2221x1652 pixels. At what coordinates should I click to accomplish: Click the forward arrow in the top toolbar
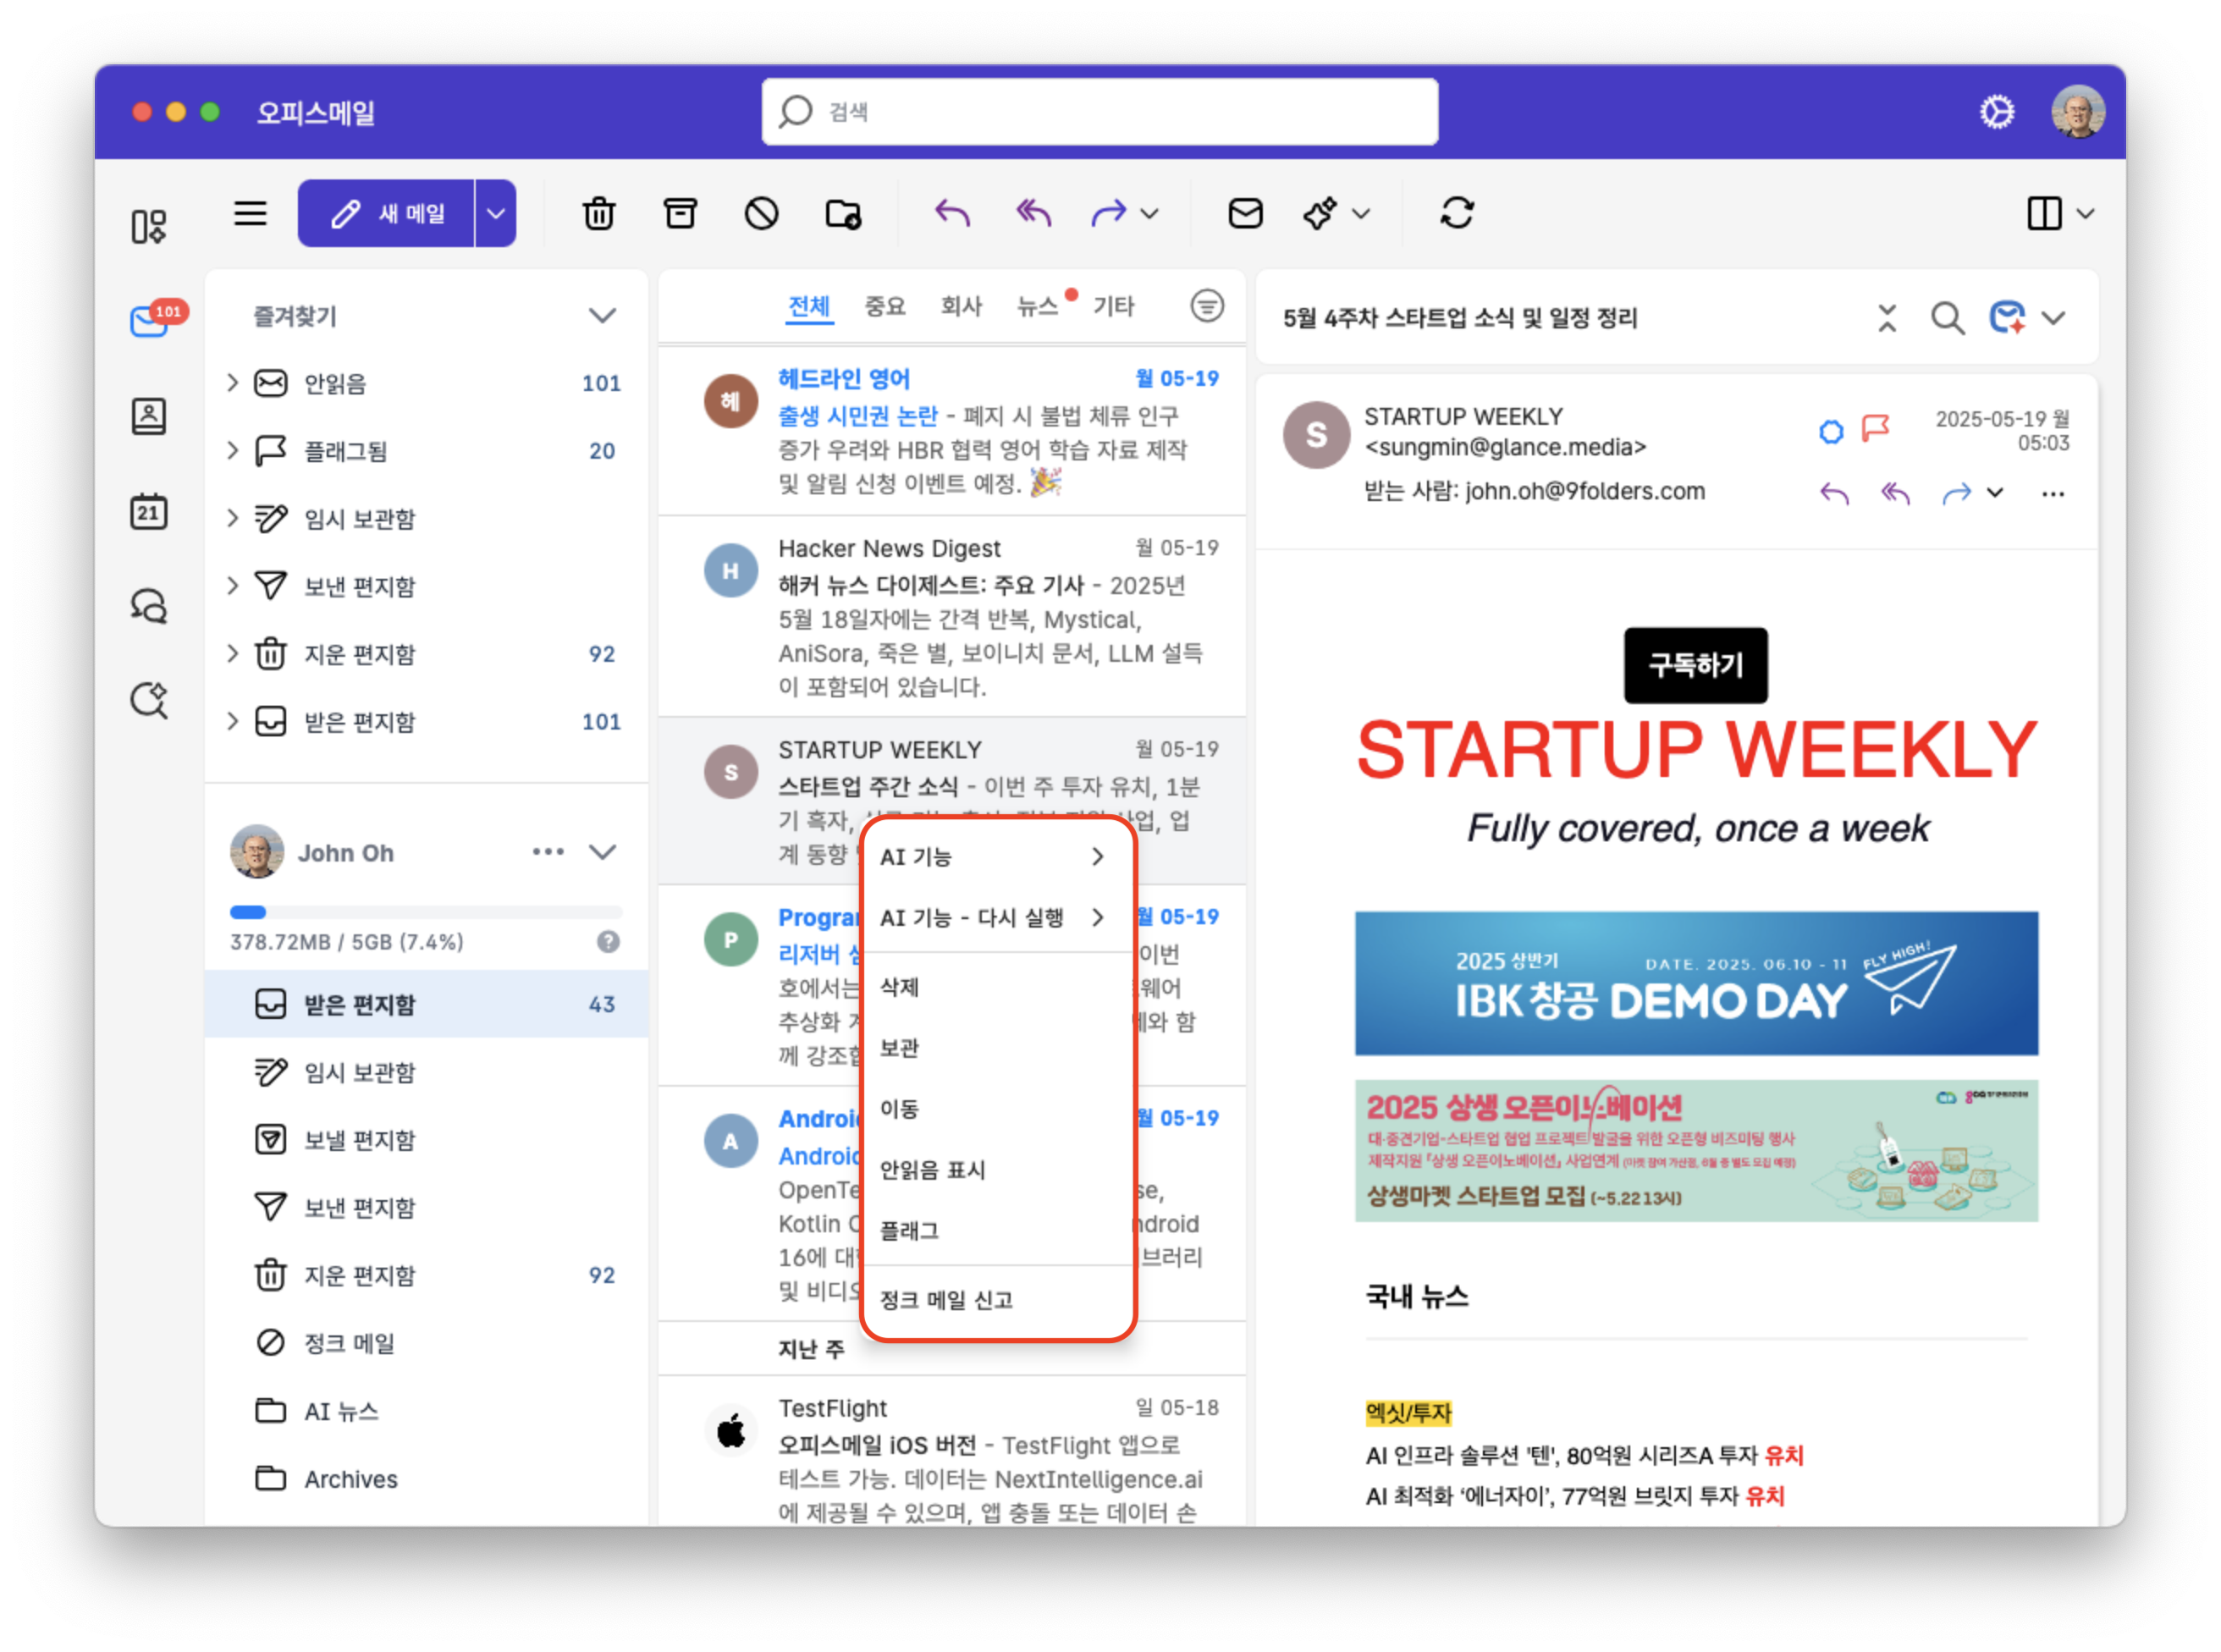pyautogui.click(x=1108, y=213)
